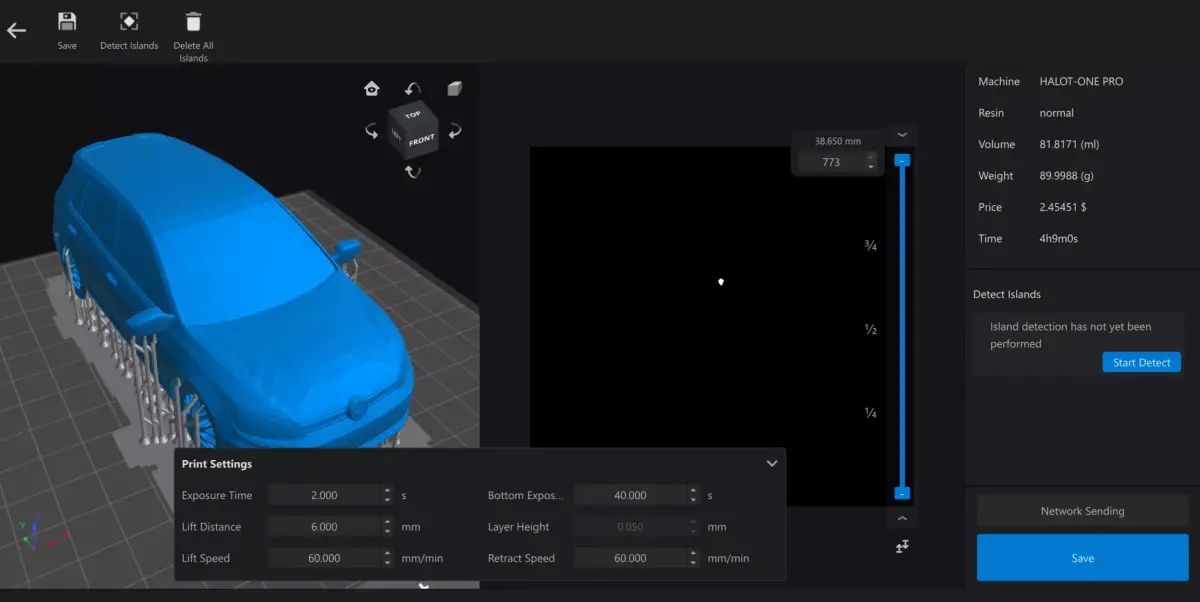This screenshot has height=602, width=1200.
Task: Rotate view using arrow left of cube
Action: 371,131
